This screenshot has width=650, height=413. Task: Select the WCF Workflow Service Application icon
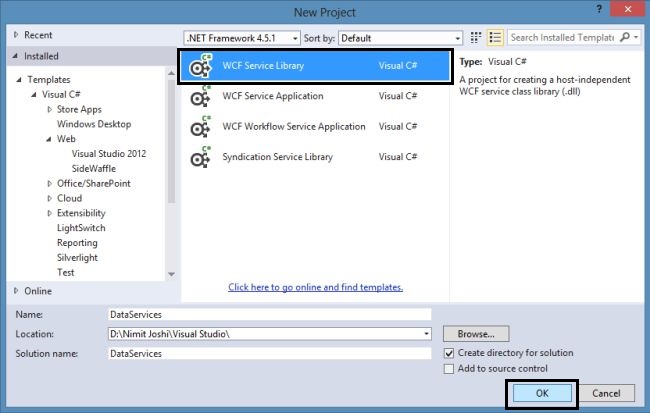click(201, 127)
